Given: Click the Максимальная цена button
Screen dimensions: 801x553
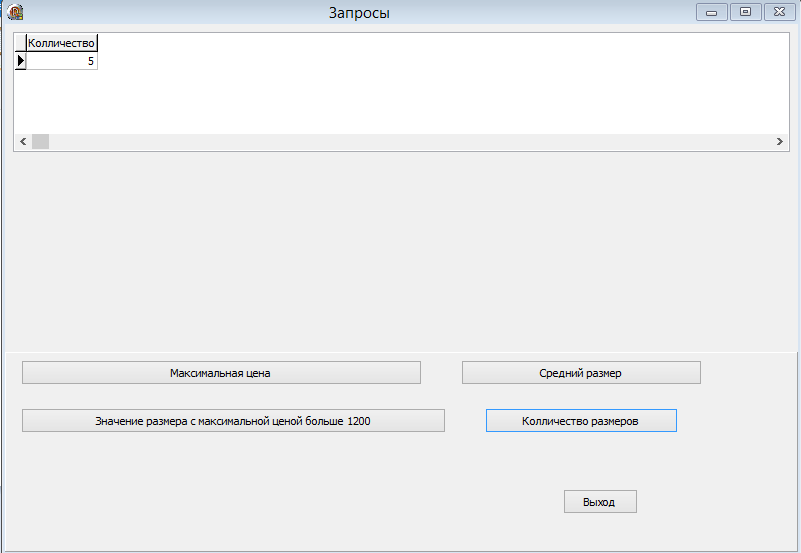Looking at the screenshot, I should 221,373.
